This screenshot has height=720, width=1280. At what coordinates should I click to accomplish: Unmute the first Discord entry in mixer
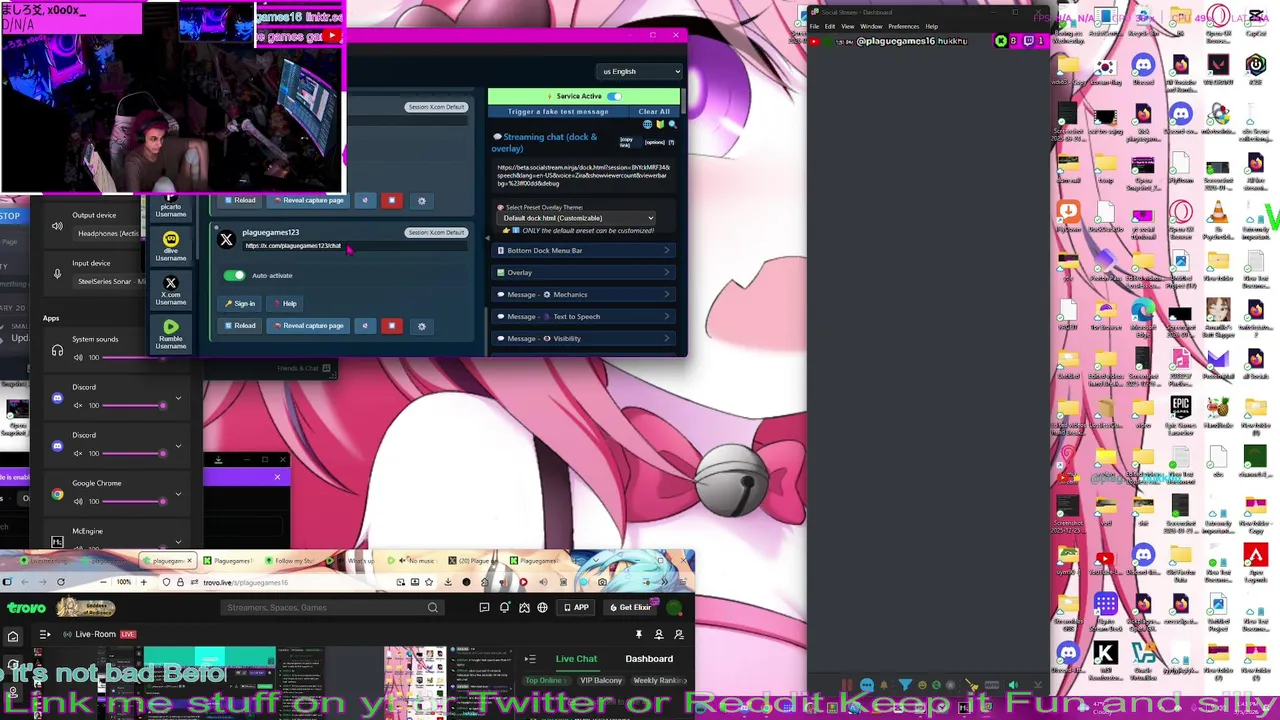(78, 405)
